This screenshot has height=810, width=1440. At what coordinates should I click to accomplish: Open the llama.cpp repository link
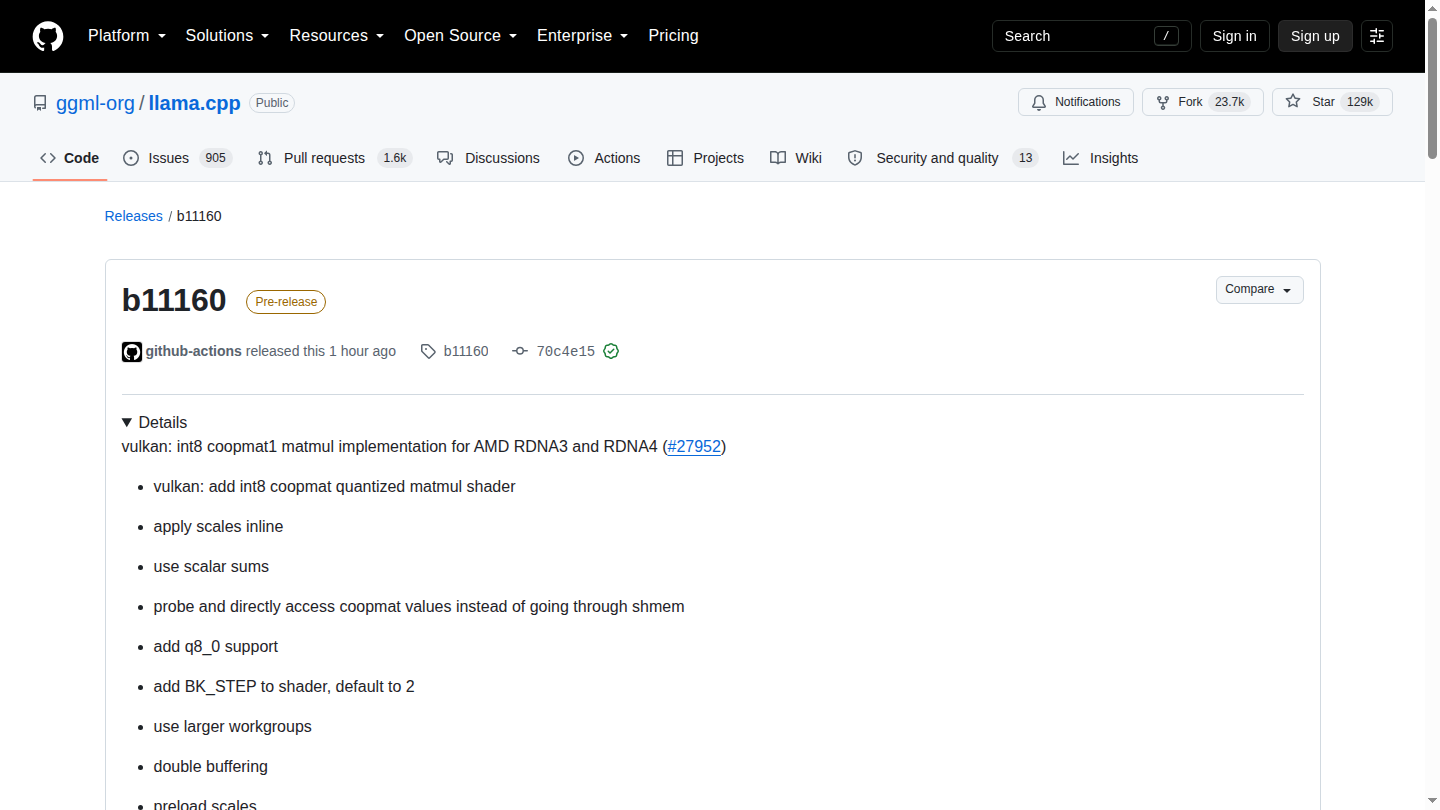pyautogui.click(x=195, y=103)
